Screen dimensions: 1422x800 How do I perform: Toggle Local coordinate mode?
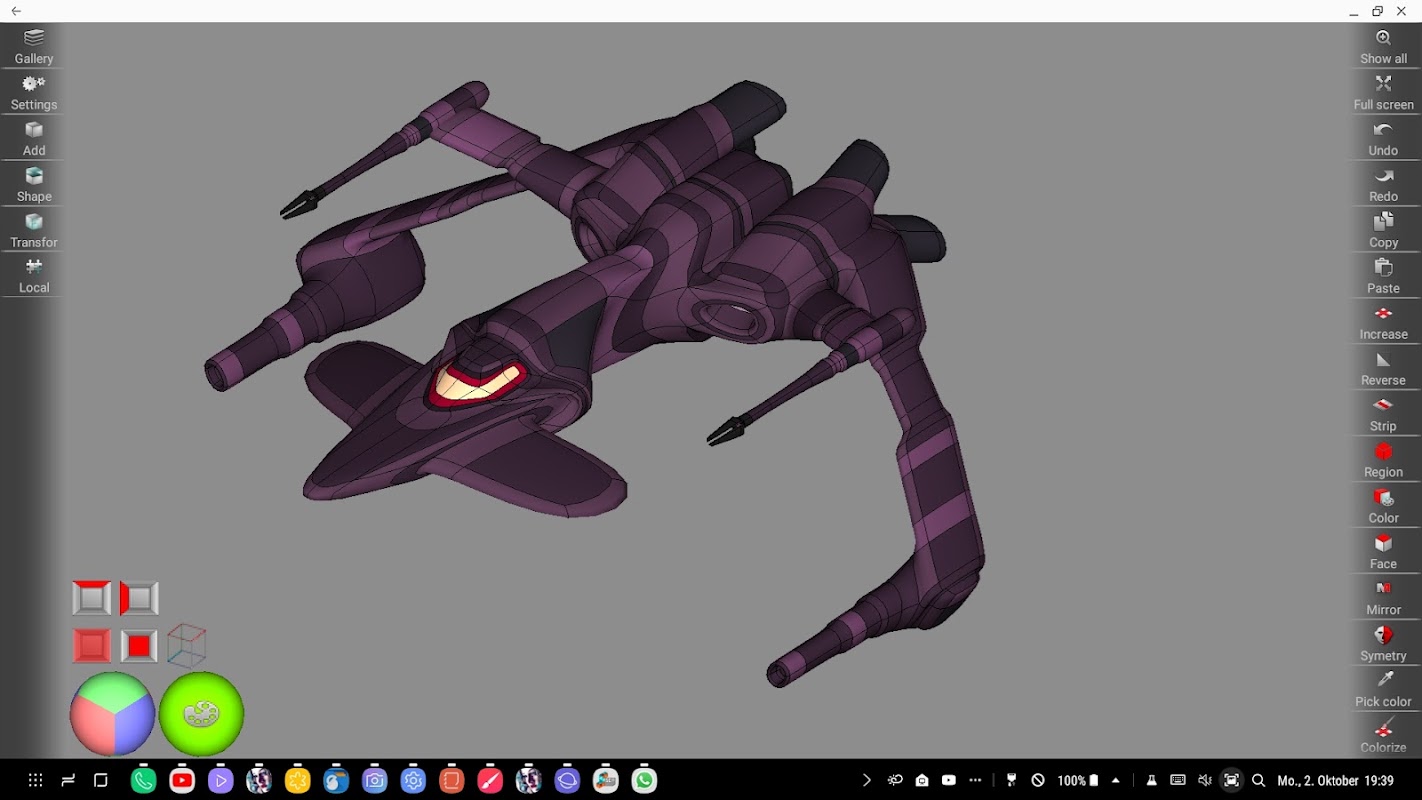tap(34, 276)
